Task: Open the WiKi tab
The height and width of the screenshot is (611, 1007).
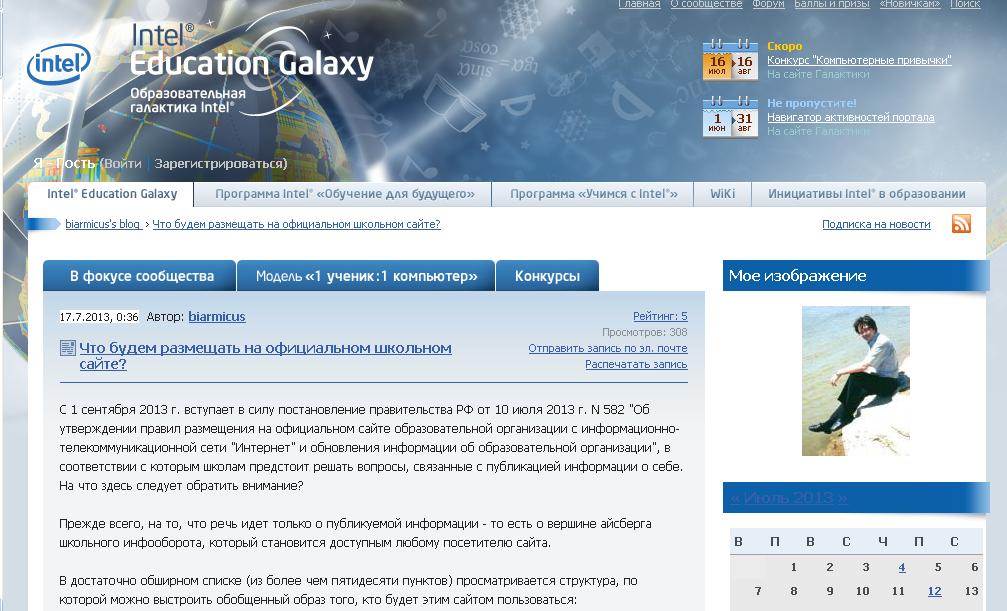Action: pos(722,194)
